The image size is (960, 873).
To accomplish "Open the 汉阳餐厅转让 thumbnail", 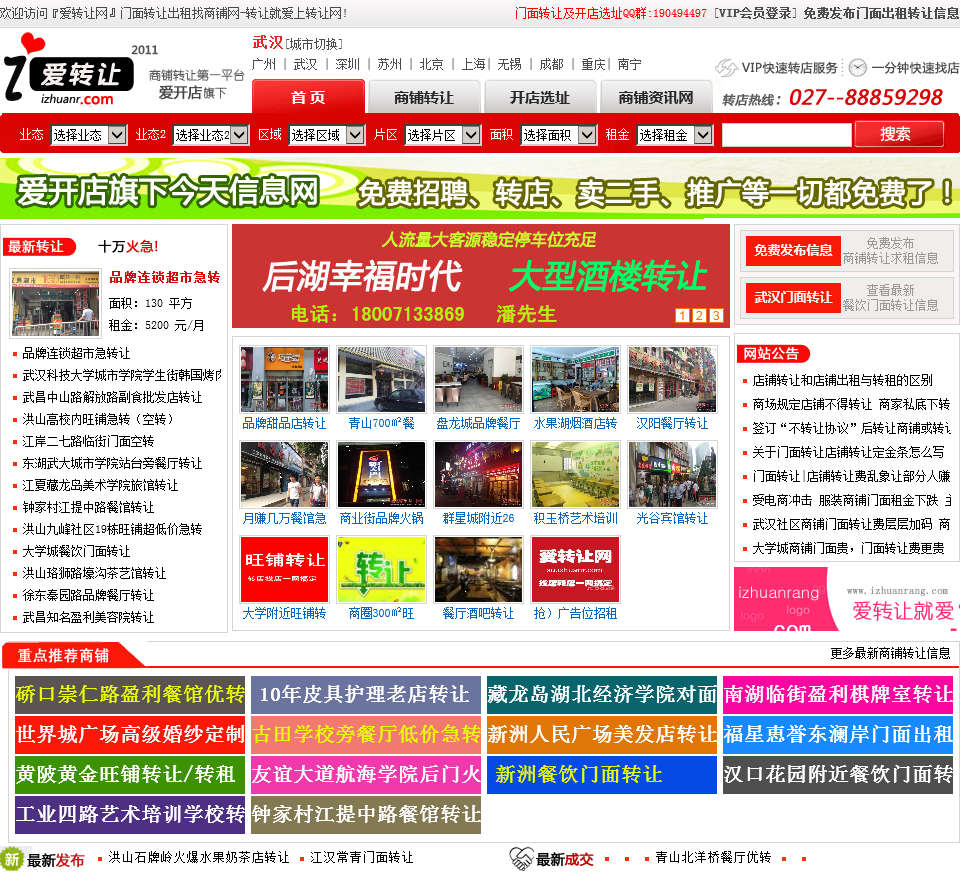I will point(672,380).
